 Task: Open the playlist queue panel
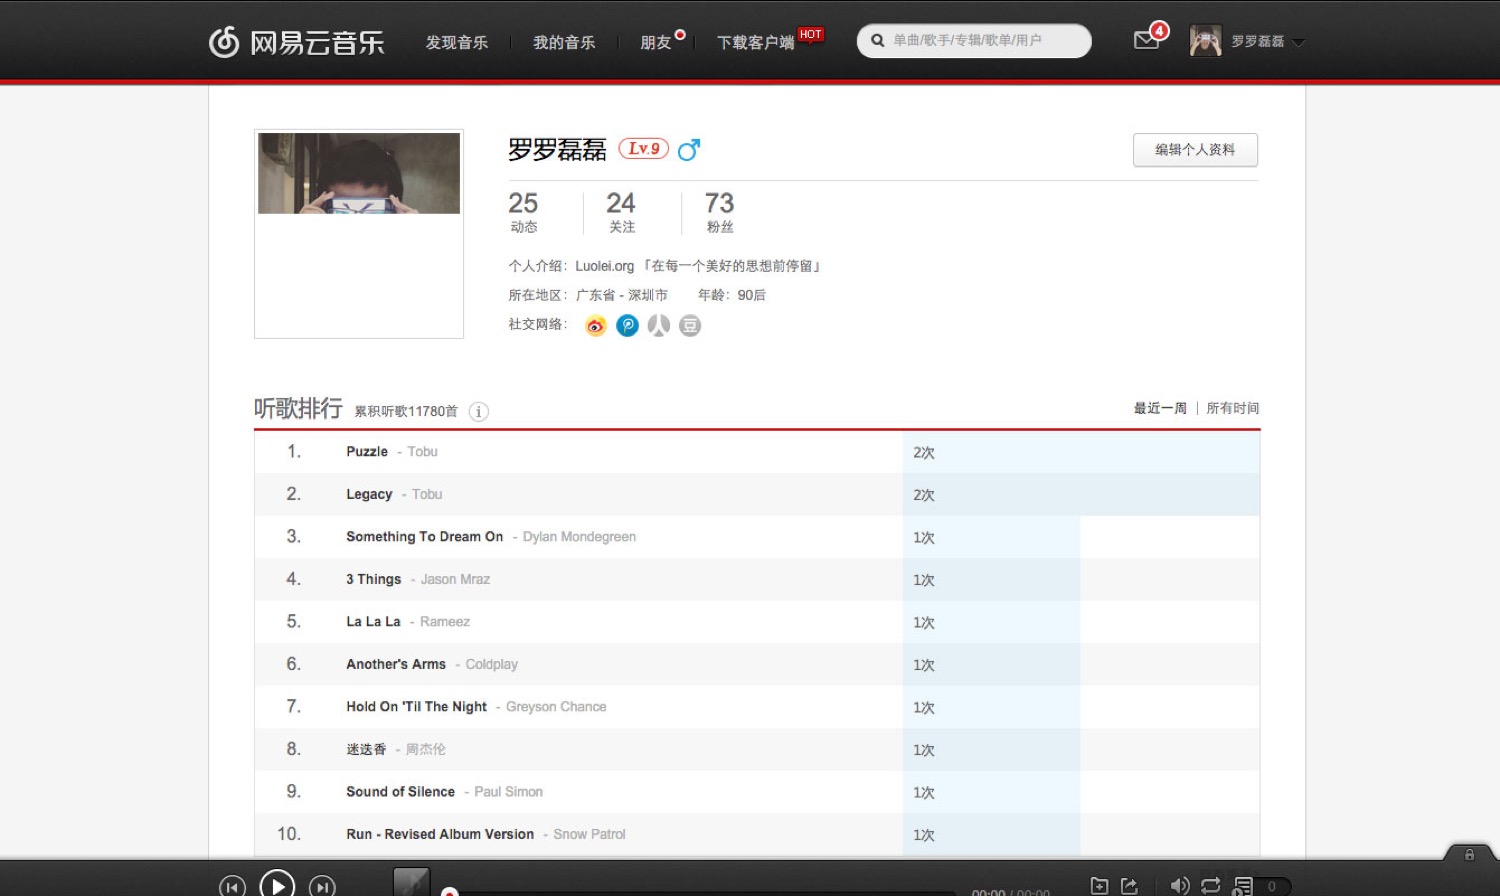[1243, 885]
